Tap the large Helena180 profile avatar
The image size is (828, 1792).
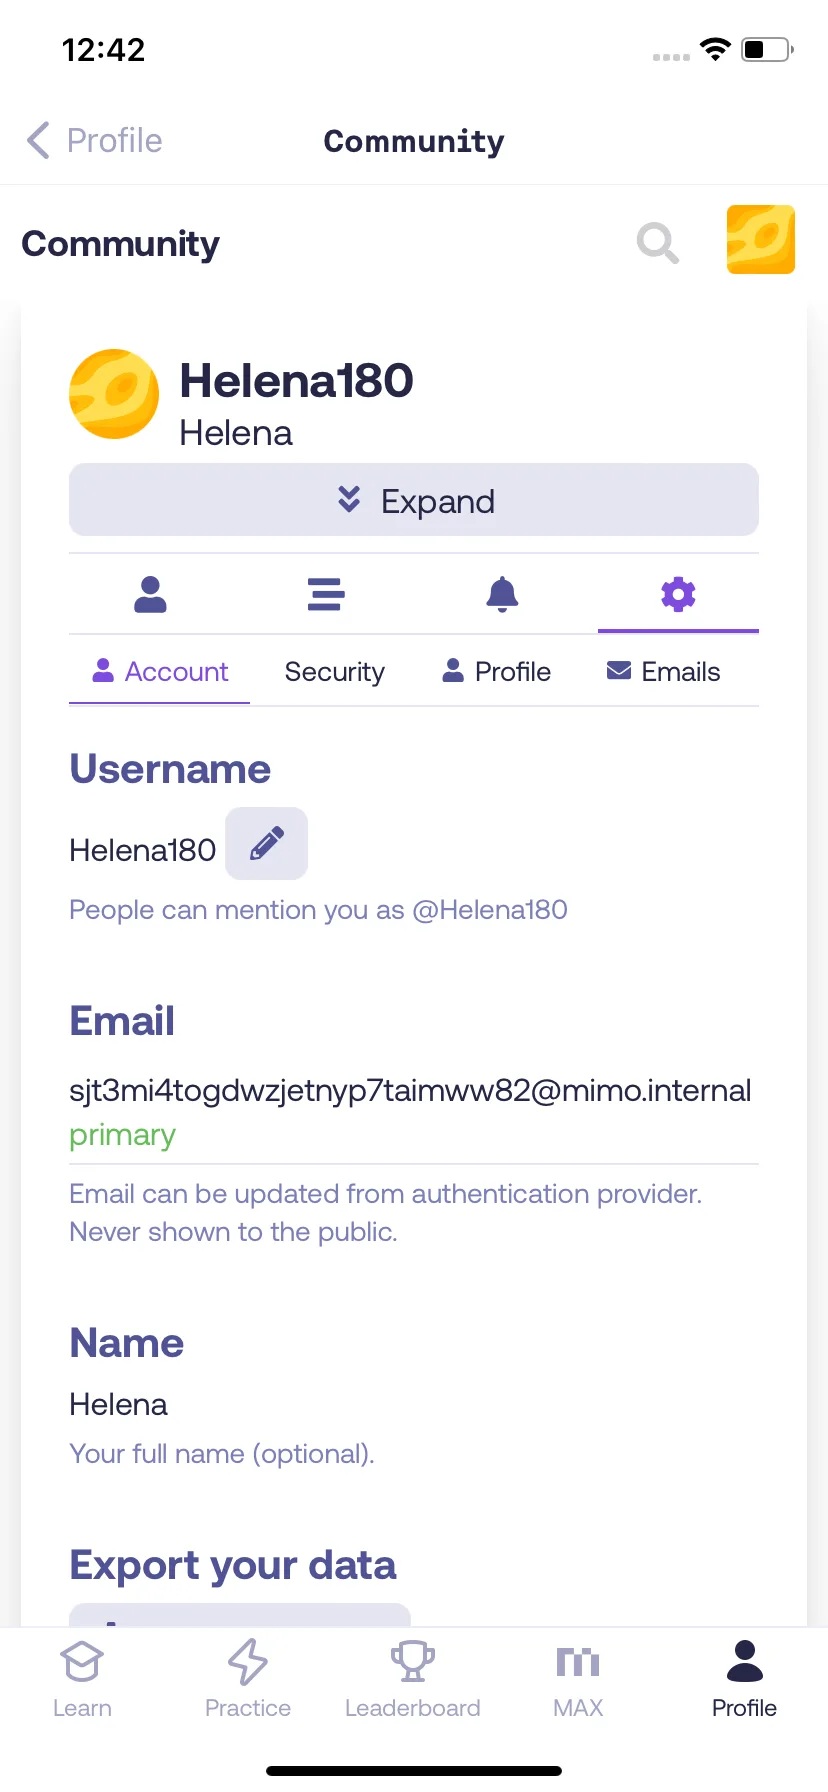[114, 394]
